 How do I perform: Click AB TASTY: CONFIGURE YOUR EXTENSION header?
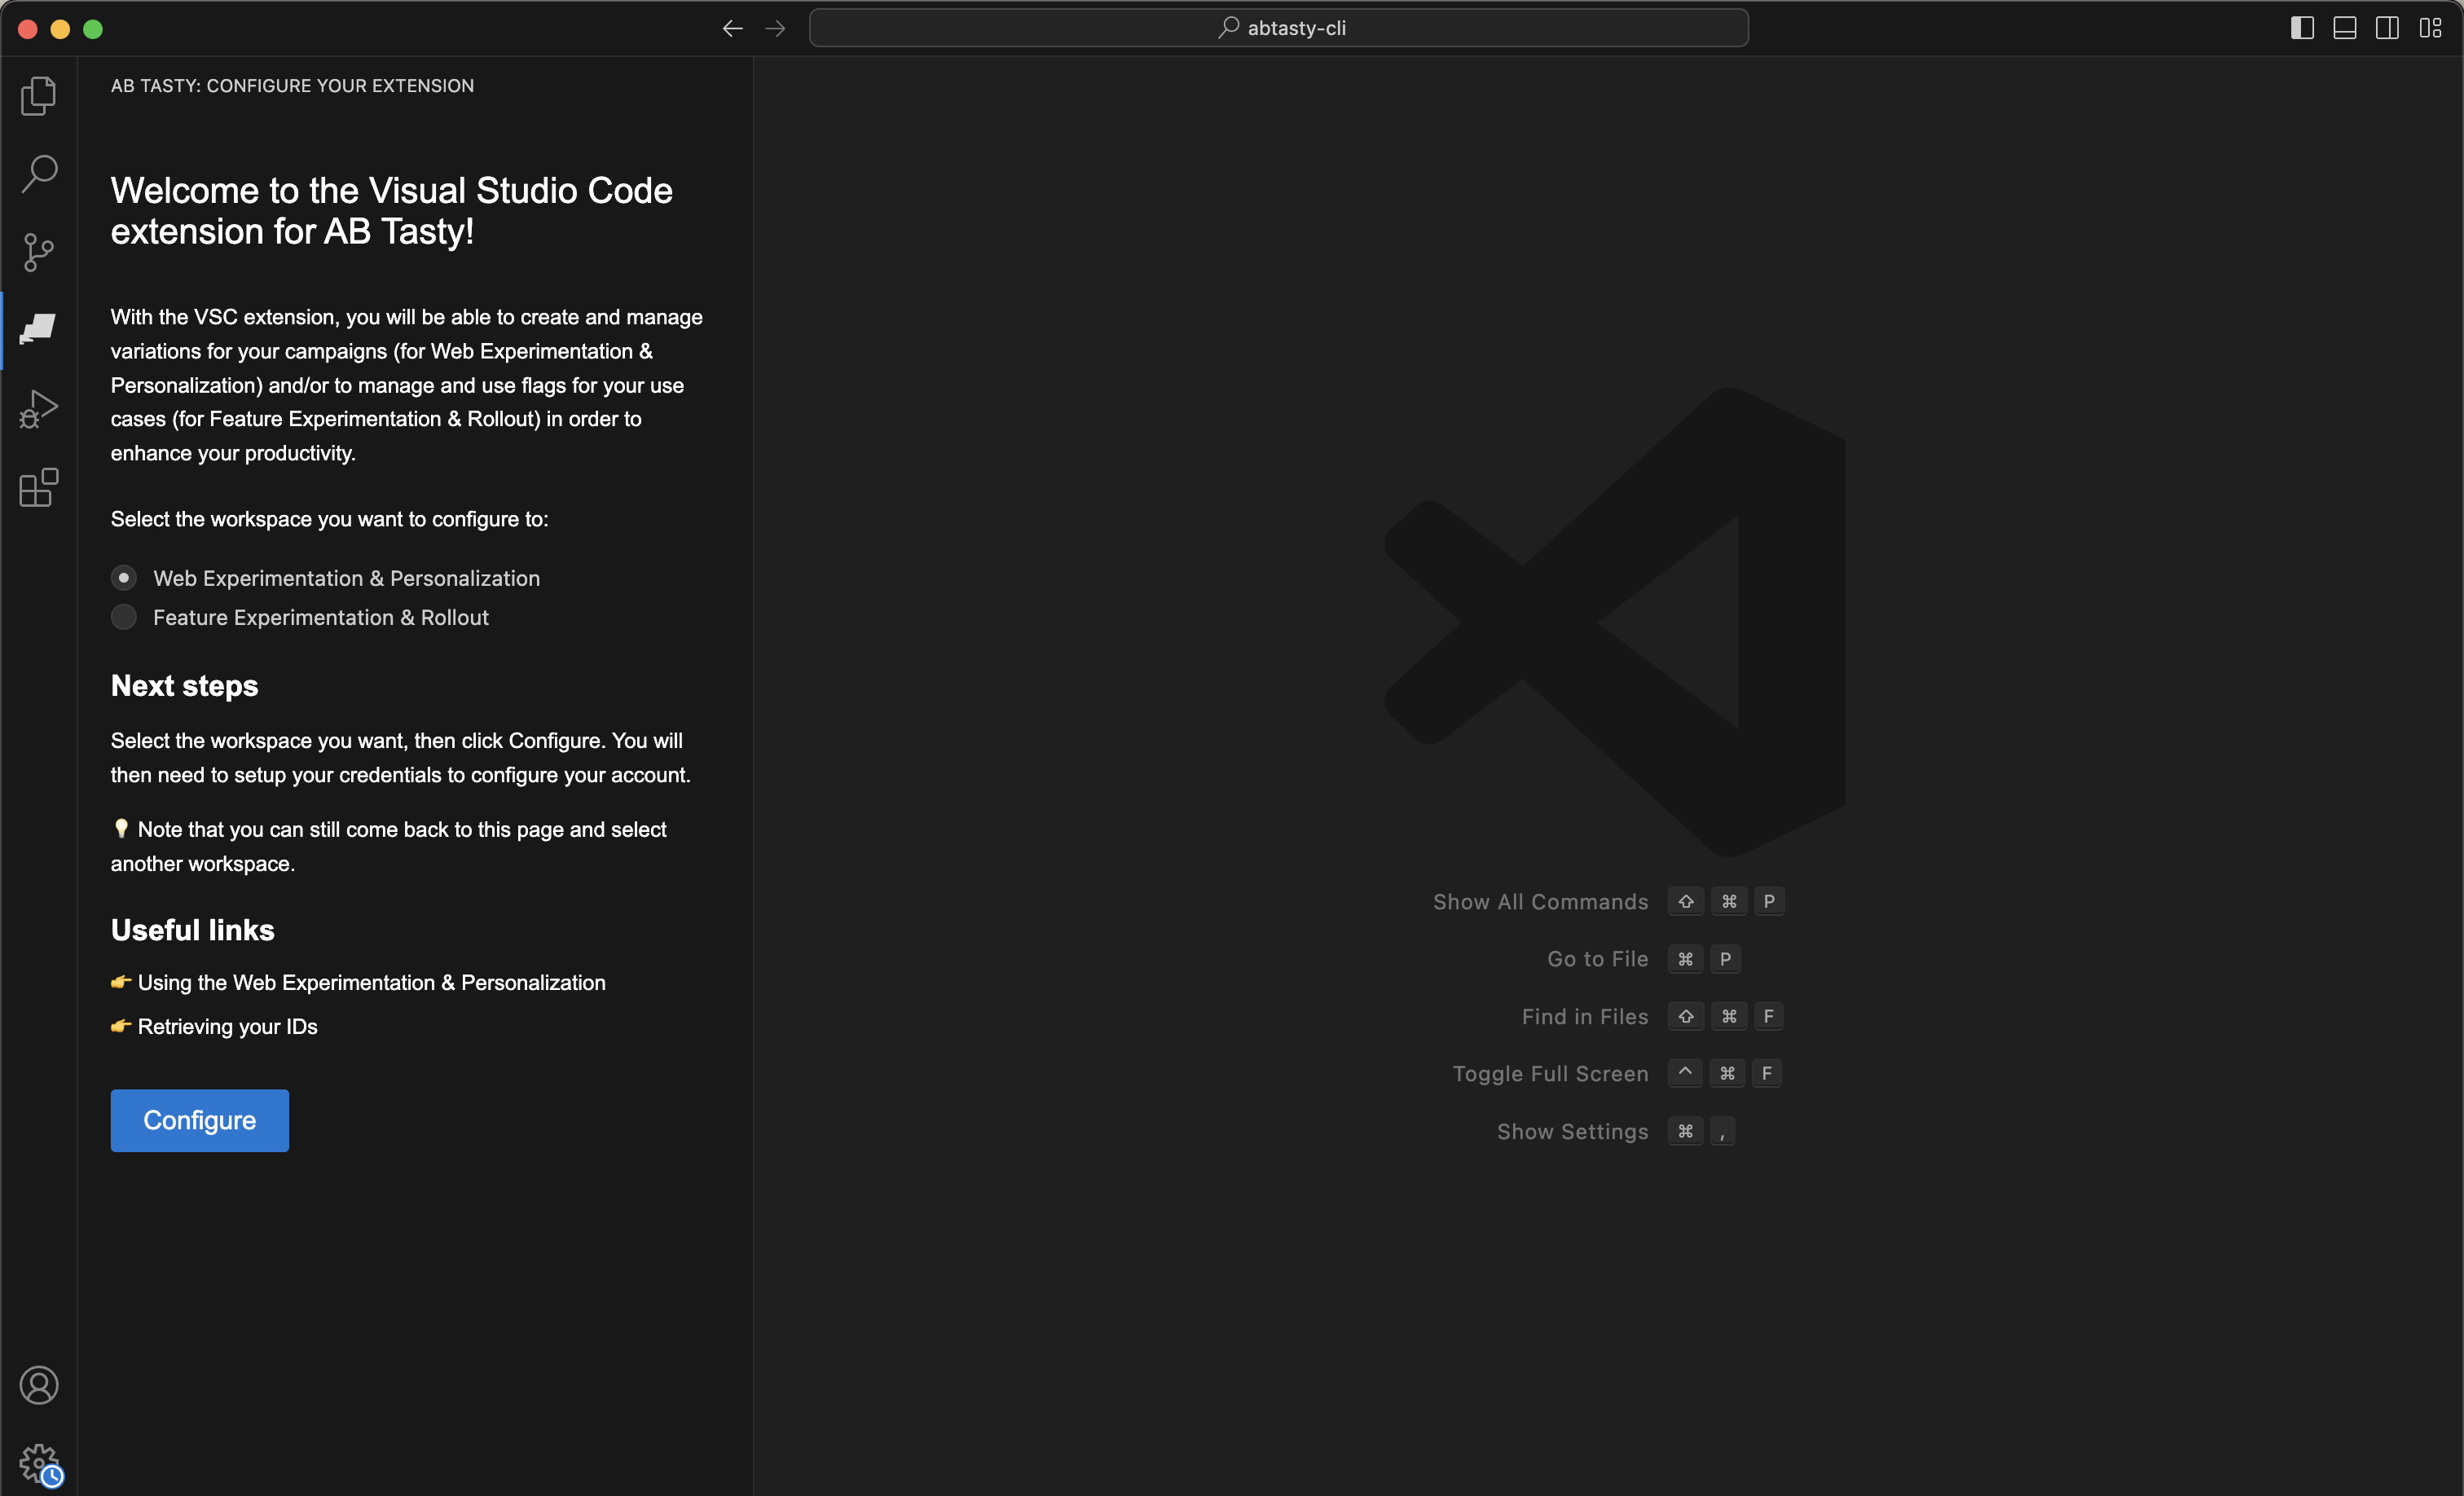click(293, 86)
